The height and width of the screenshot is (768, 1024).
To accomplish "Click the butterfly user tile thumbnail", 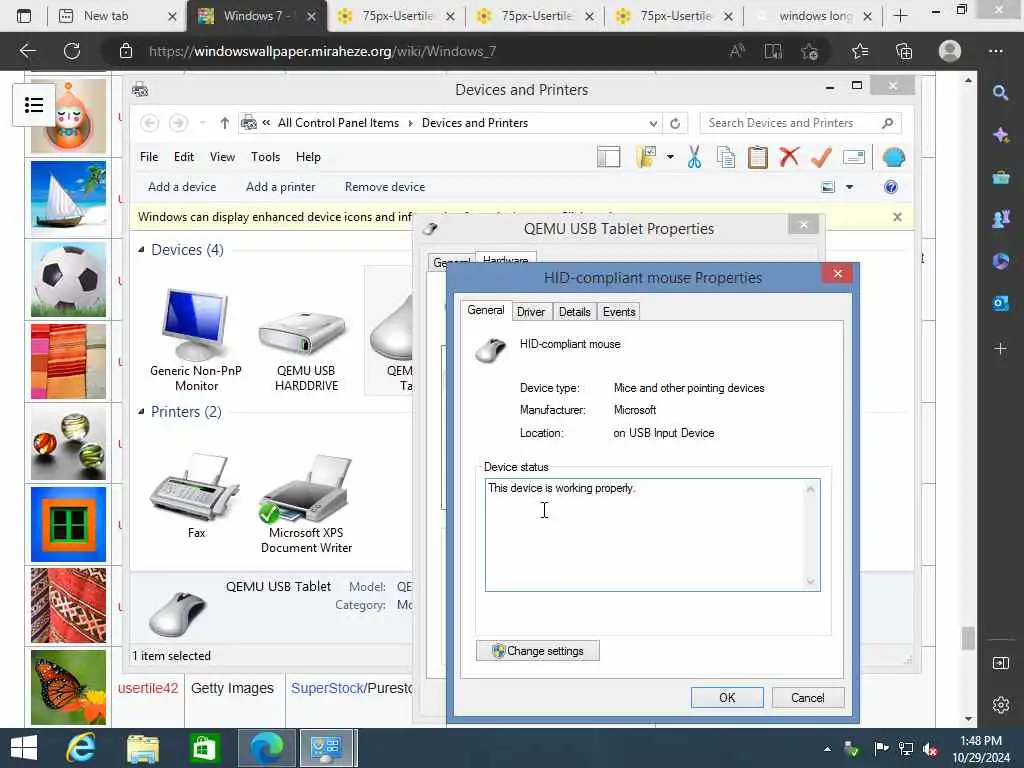I will (68, 687).
